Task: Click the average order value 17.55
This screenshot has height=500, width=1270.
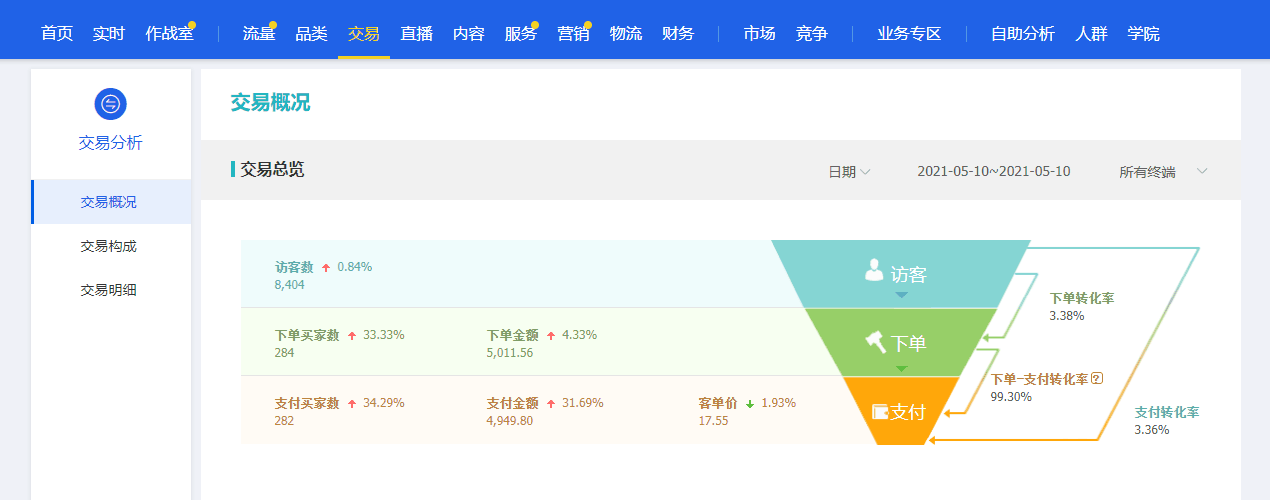Action: [x=714, y=421]
